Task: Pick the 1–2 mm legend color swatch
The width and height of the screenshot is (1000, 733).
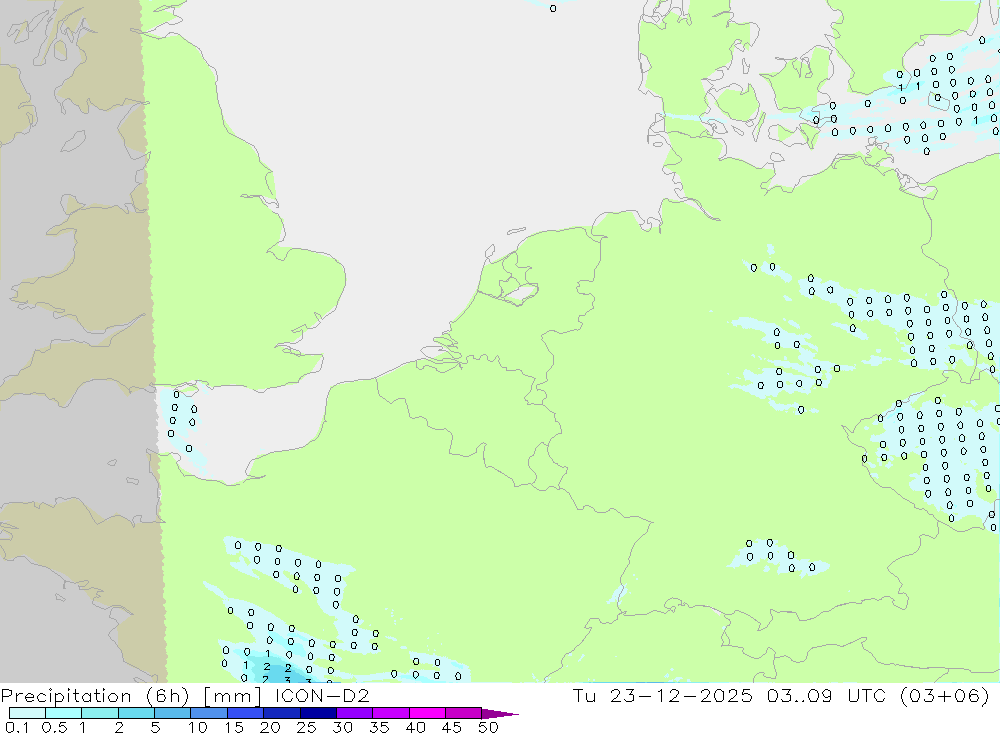Action: pos(99,713)
